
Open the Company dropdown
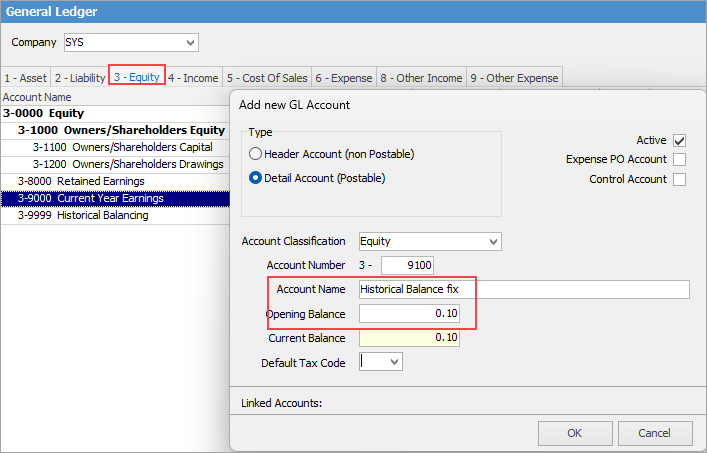pos(190,43)
